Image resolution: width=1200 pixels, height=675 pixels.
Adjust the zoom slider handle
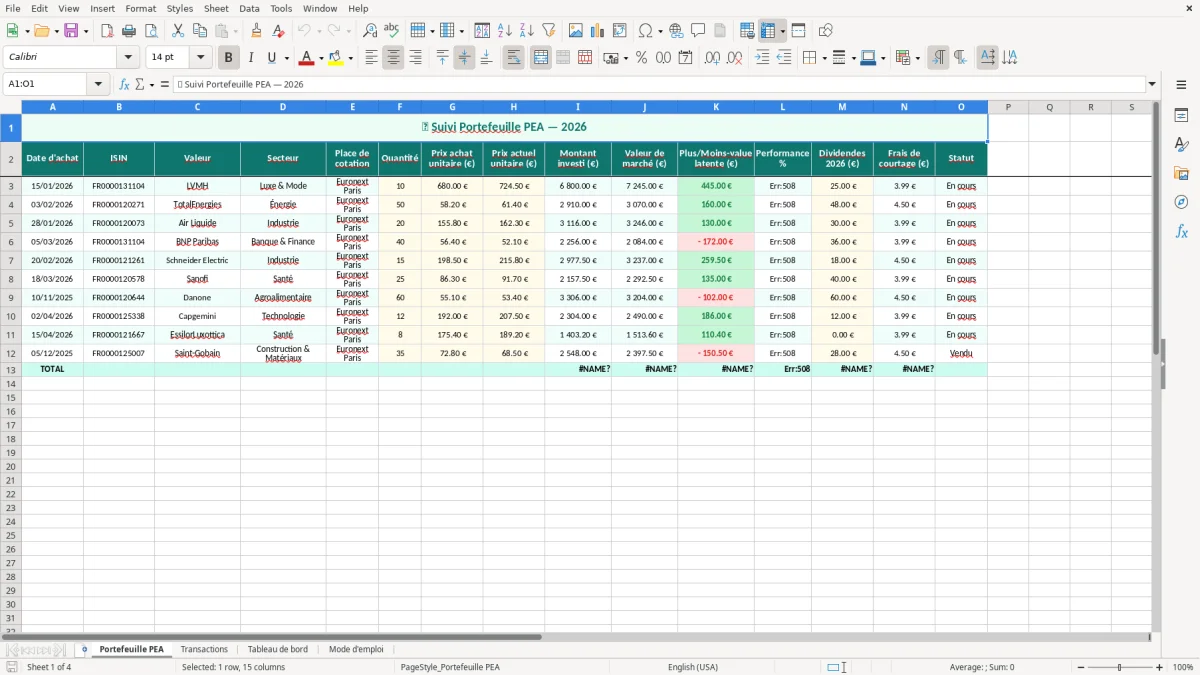point(1120,667)
